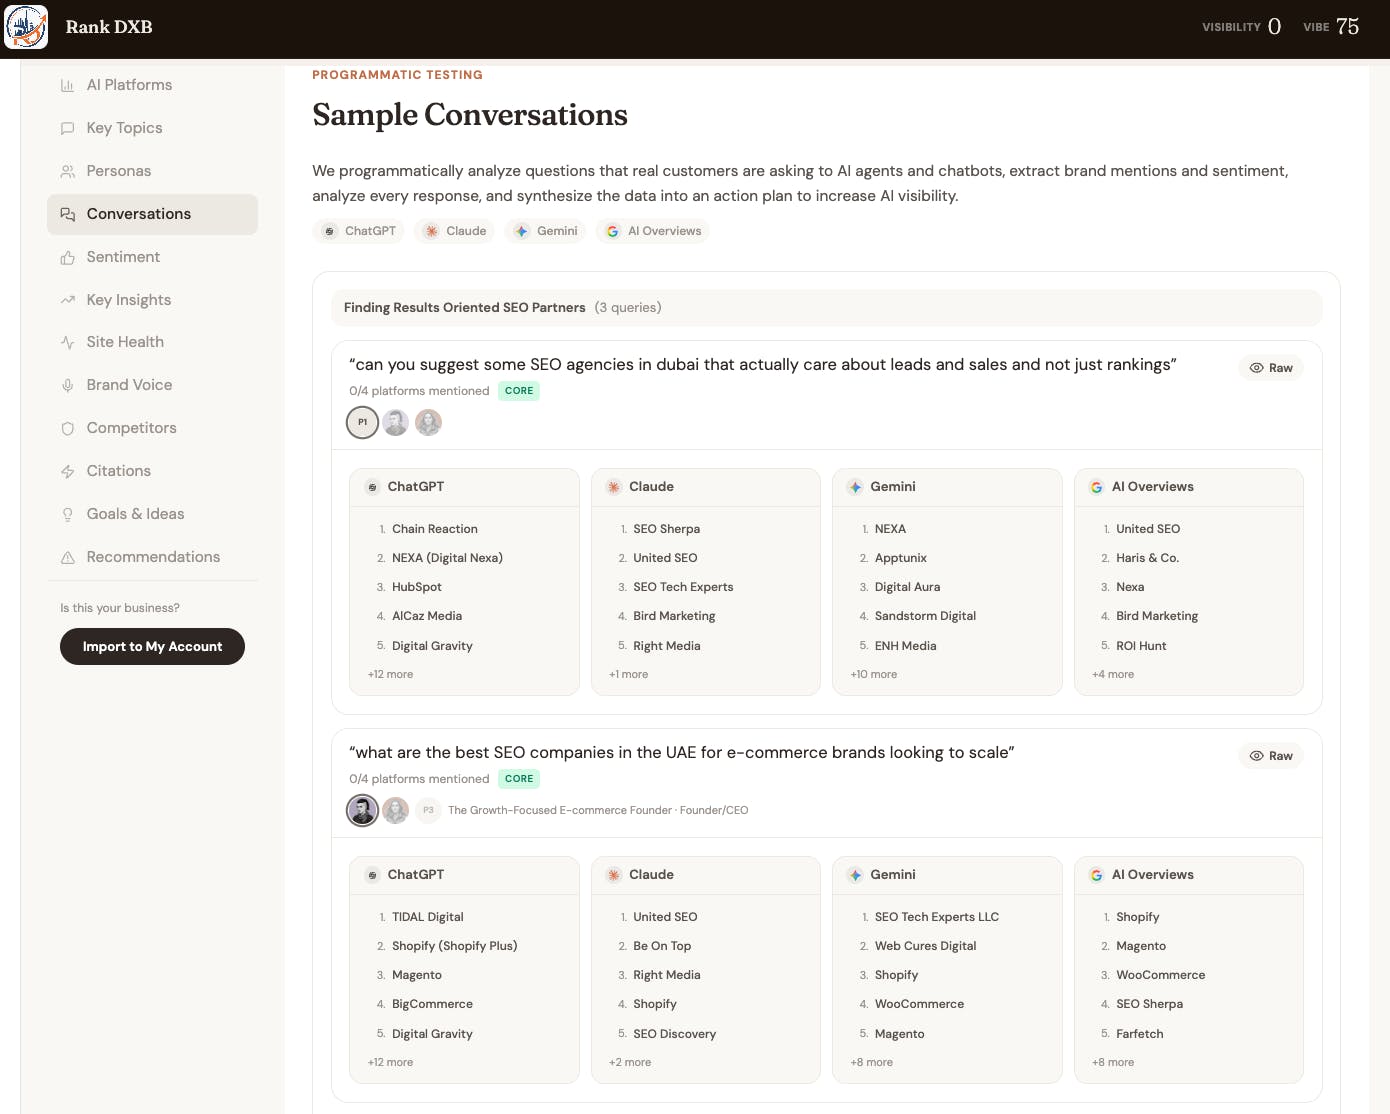Click the Goals & Ideas lightbulb icon
Image resolution: width=1390 pixels, height=1114 pixels.
[x=67, y=514]
